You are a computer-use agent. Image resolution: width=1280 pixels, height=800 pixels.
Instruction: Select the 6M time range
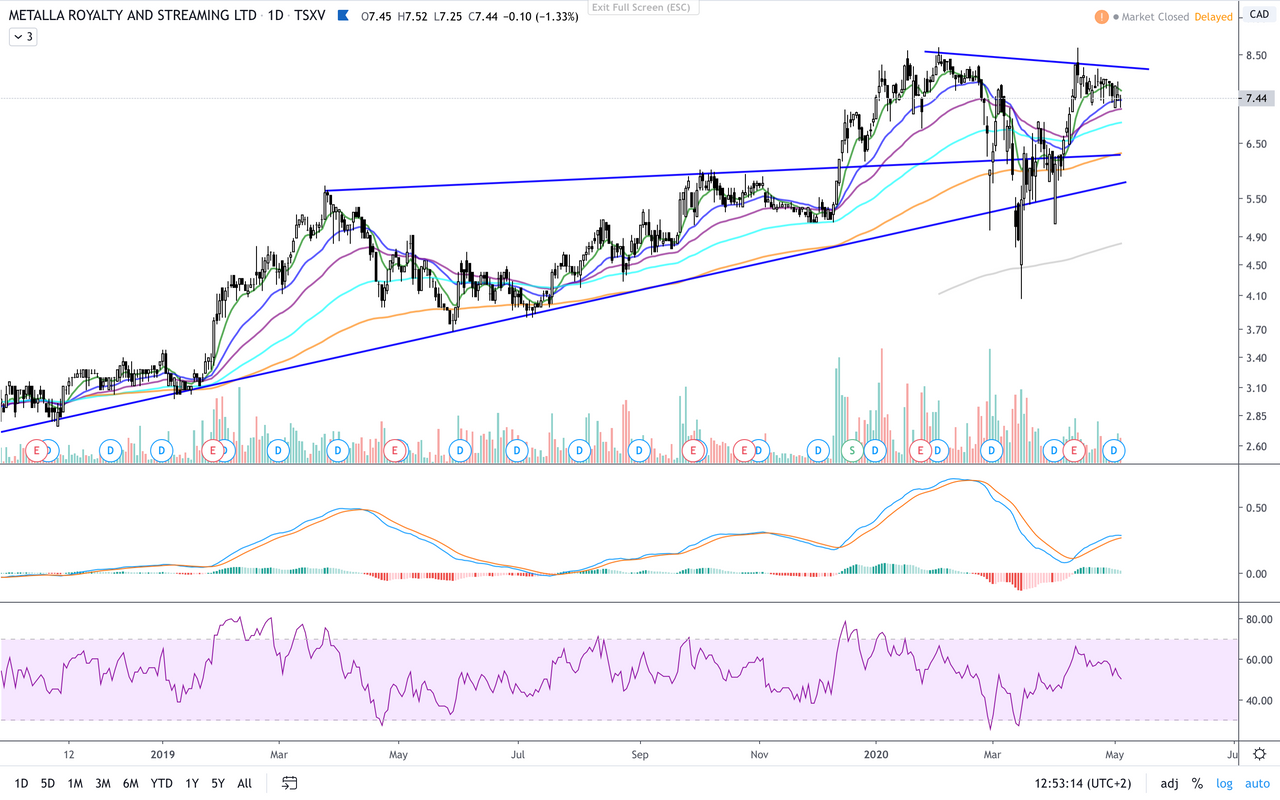pos(130,784)
